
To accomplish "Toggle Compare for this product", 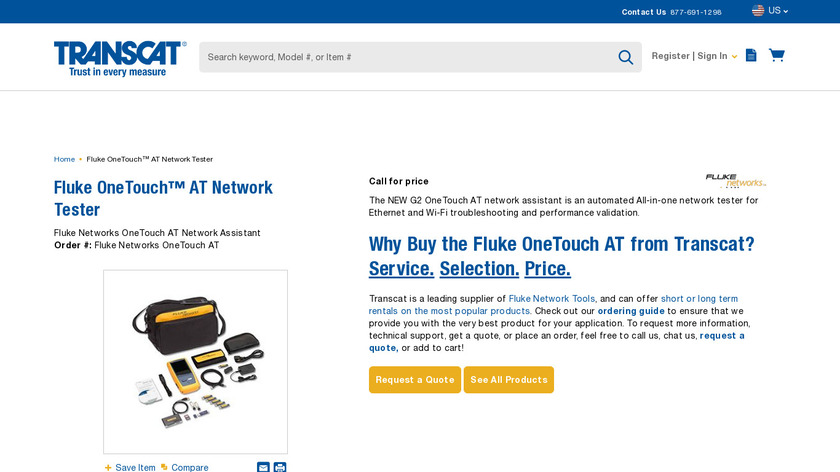I will point(184,467).
